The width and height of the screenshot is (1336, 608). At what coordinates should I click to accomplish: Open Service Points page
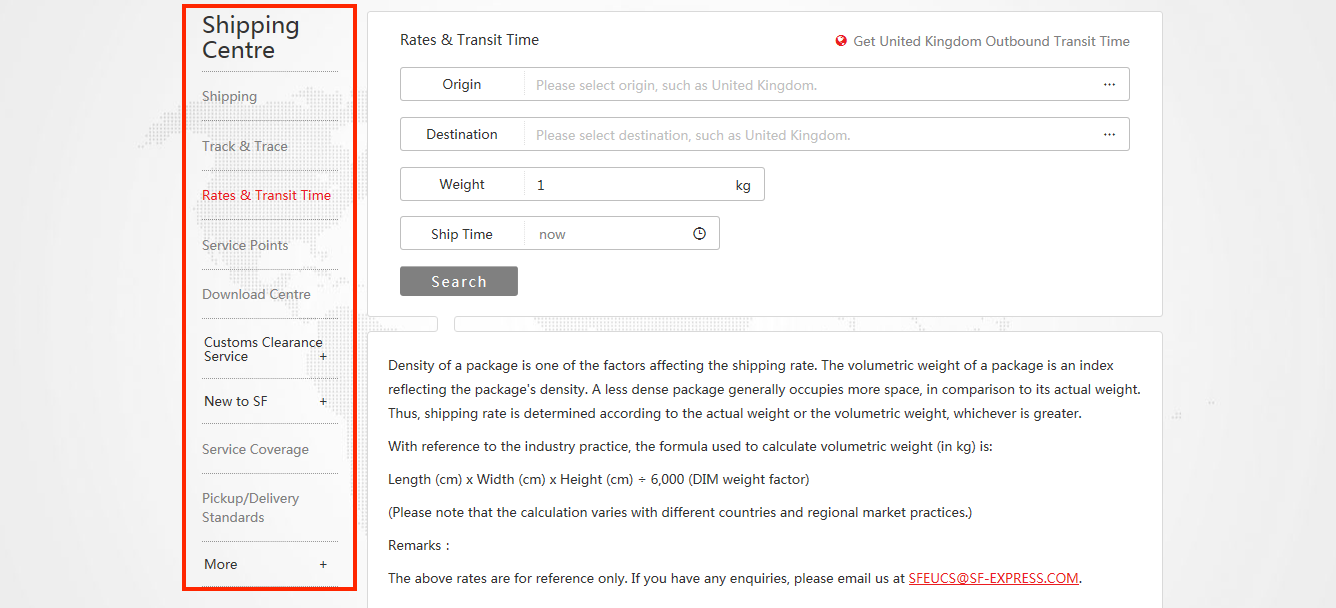[245, 245]
